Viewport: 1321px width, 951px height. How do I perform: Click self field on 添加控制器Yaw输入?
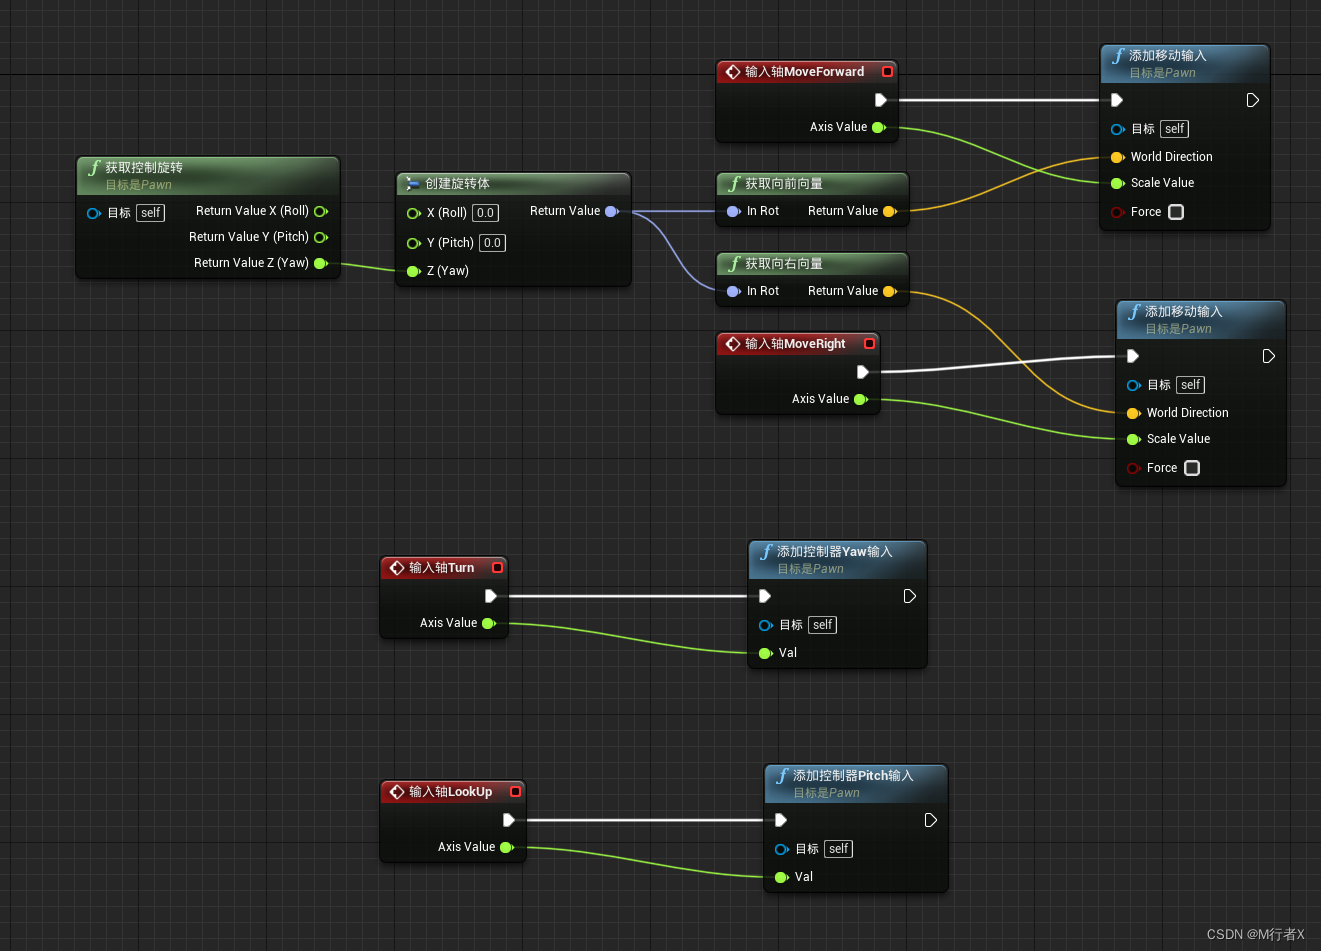coord(823,625)
